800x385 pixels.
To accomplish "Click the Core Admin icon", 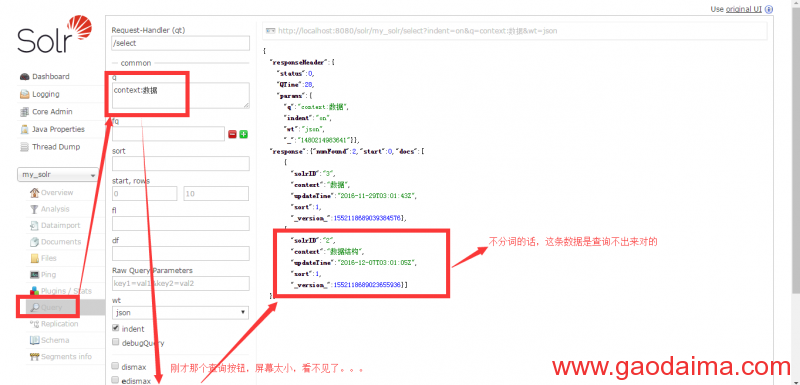I will coord(24,112).
